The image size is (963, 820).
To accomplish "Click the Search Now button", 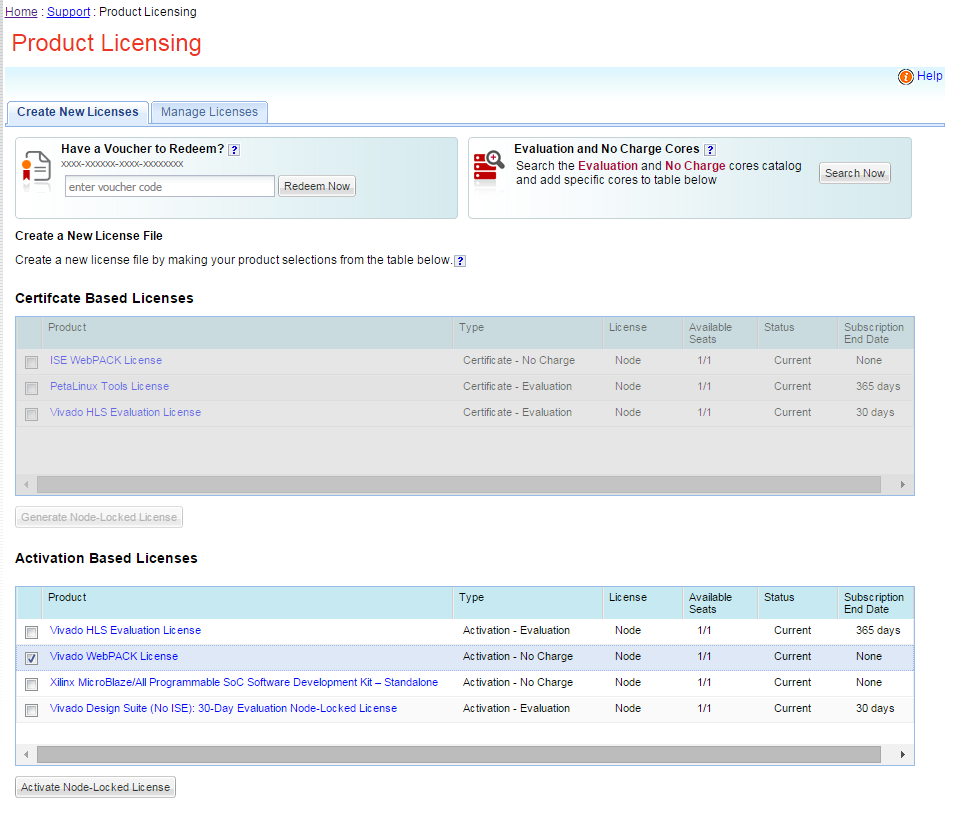I will (x=855, y=173).
